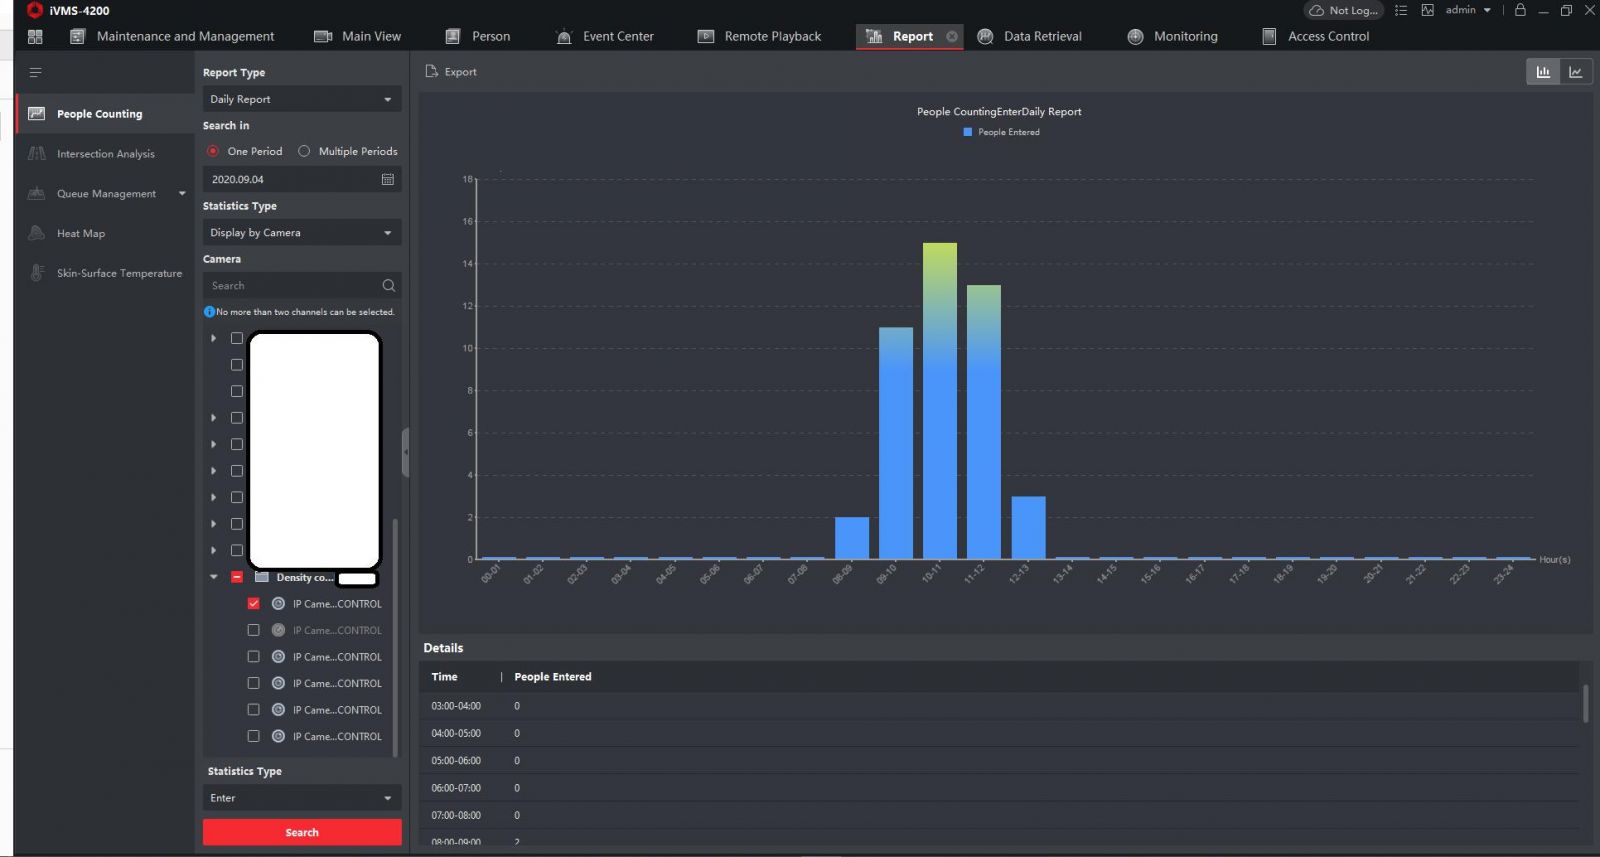Open the Display by Camera dropdown
The image size is (1600, 857).
(301, 232)
